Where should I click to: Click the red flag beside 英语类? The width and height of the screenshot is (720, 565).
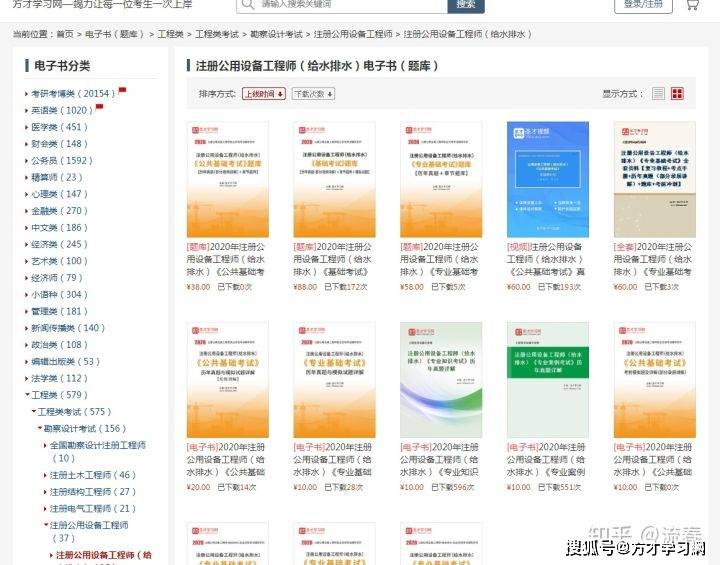click(99, 108)
